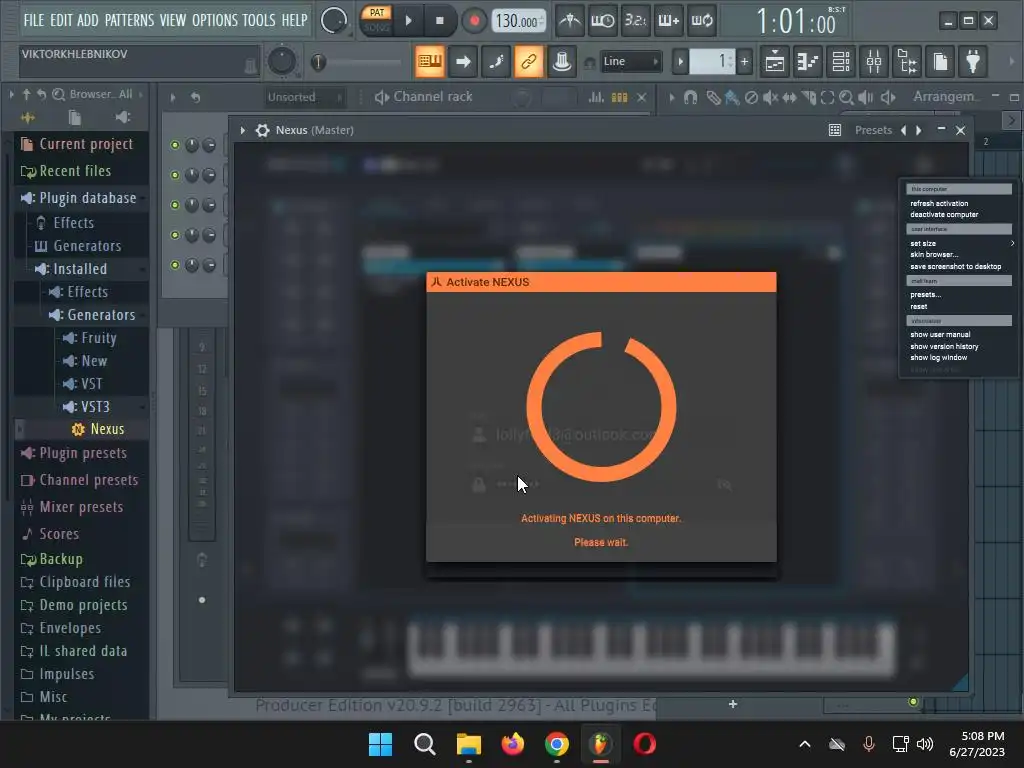1024x768 pixels.
Task: Toggle the wait for input recording icon
Action: coord(602,21)
